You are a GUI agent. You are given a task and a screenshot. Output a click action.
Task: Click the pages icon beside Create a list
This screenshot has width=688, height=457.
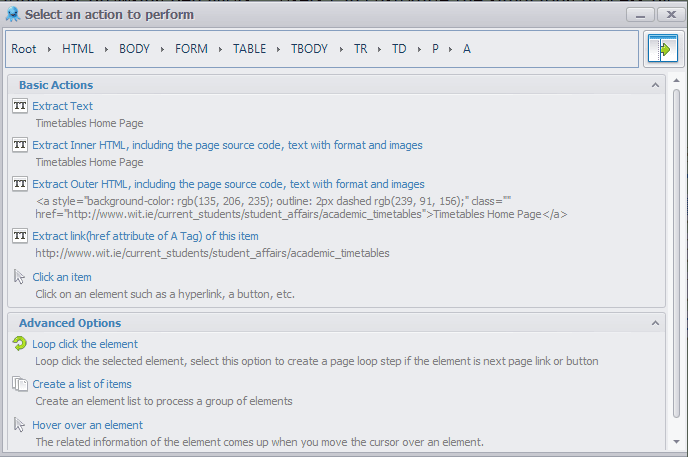pyautogui.click(x=20, y=384)
